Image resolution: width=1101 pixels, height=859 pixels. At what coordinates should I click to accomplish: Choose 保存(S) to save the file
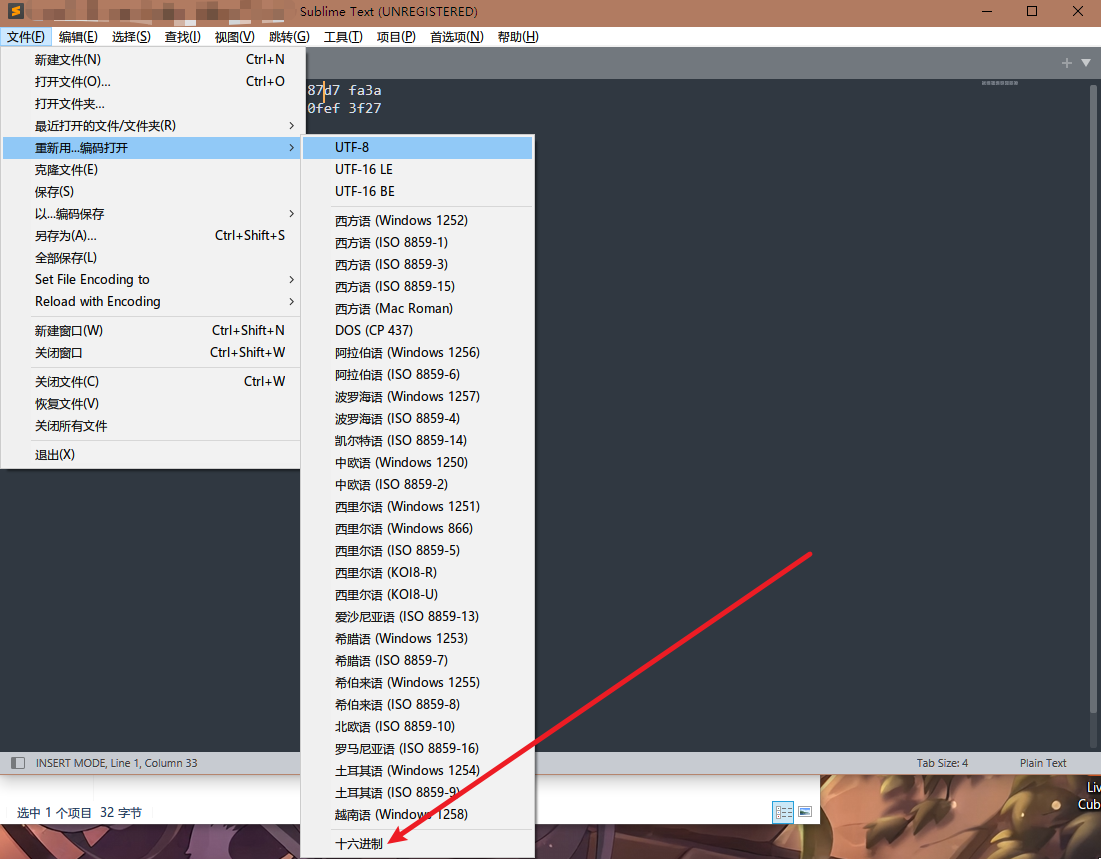[152, 192]
